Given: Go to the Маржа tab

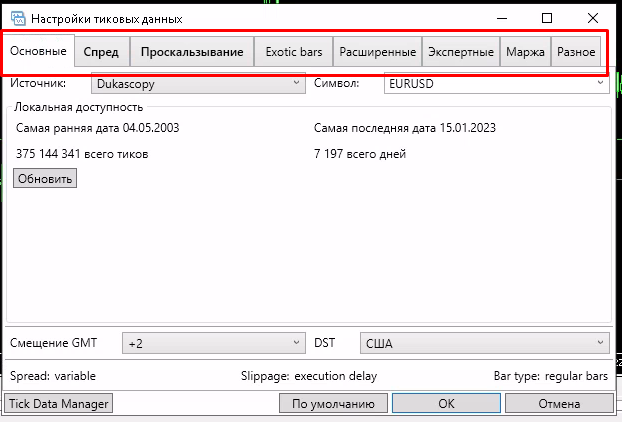Looking at the screenshot, I should pyautogui.click(x=525, y=52).
